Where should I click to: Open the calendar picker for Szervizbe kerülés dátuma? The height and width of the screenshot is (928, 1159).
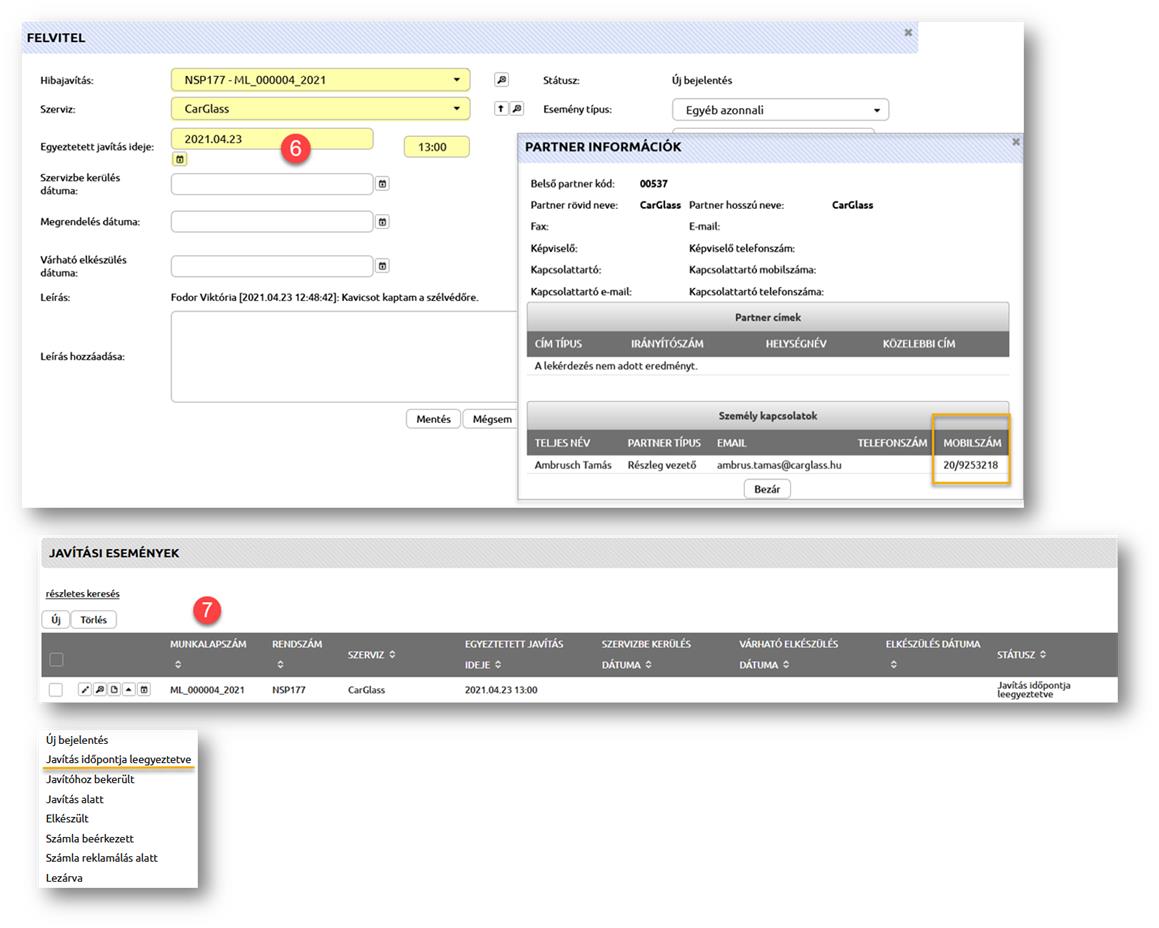click(x=382, y=183)
